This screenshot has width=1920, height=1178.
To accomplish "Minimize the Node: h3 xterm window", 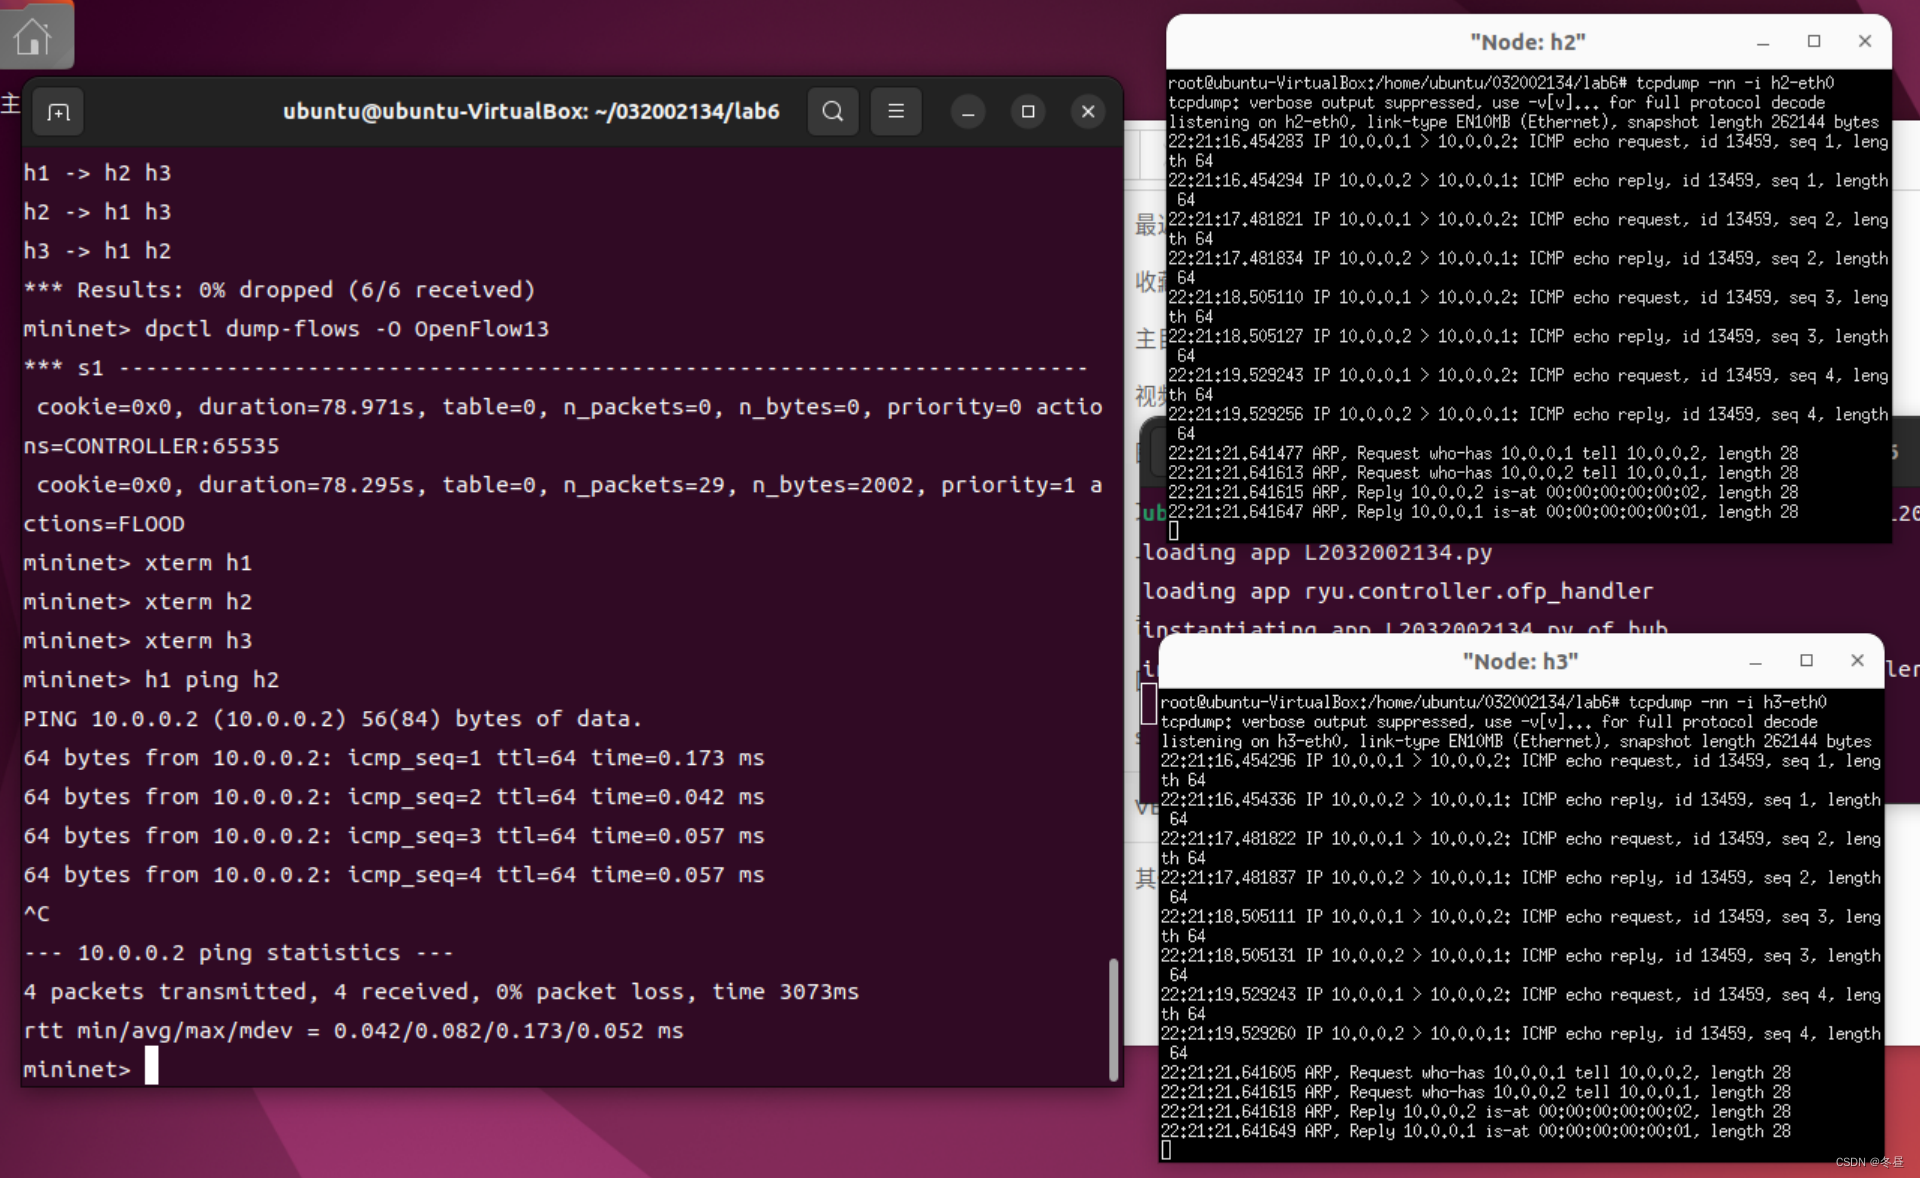I will point(1755,661).
